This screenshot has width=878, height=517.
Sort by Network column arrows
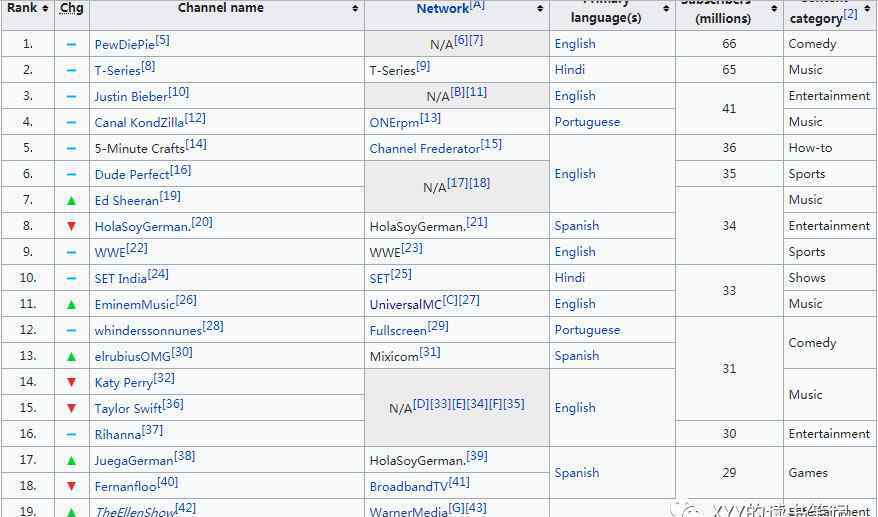[540, 8]
